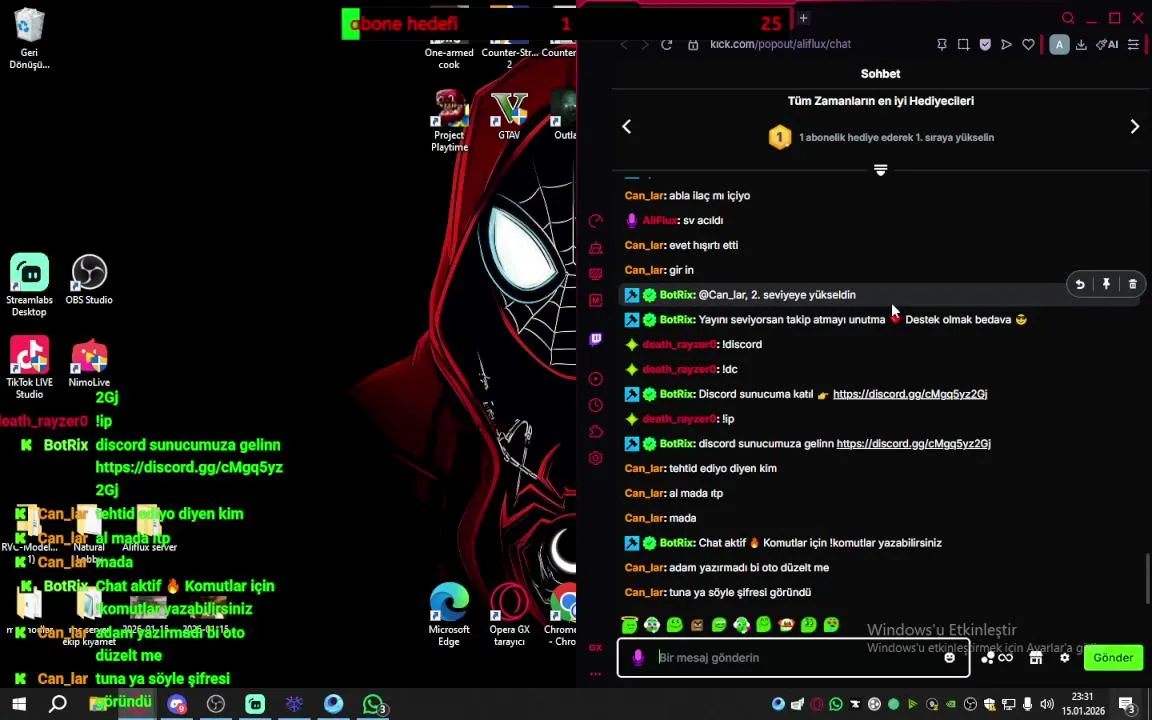Image resolution: width=1152 pixels, height=720 pixels.
Task: Open the Windows Start button
Action: [19, 705]
